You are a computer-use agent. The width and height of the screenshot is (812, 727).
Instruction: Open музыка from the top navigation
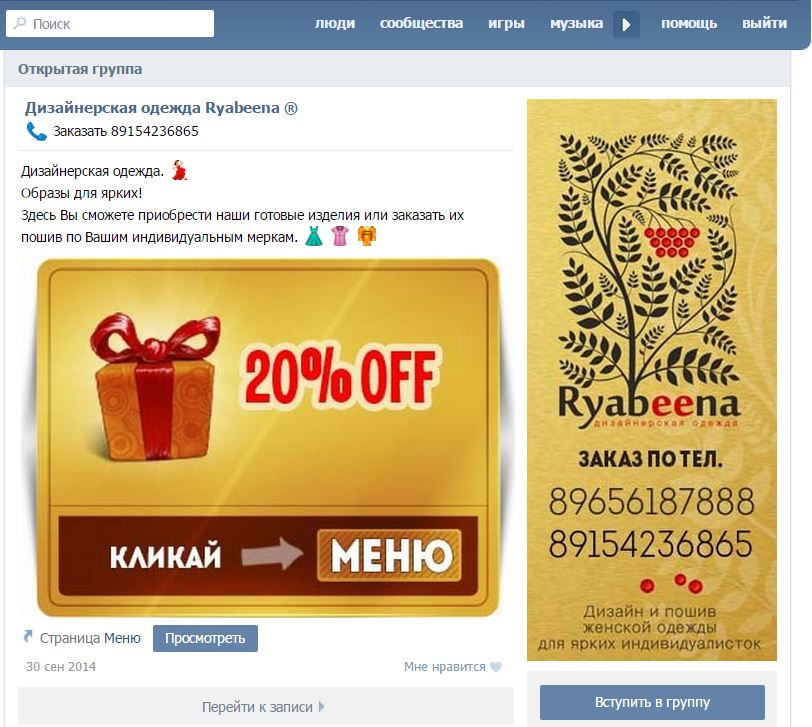[x=576, y=23]
